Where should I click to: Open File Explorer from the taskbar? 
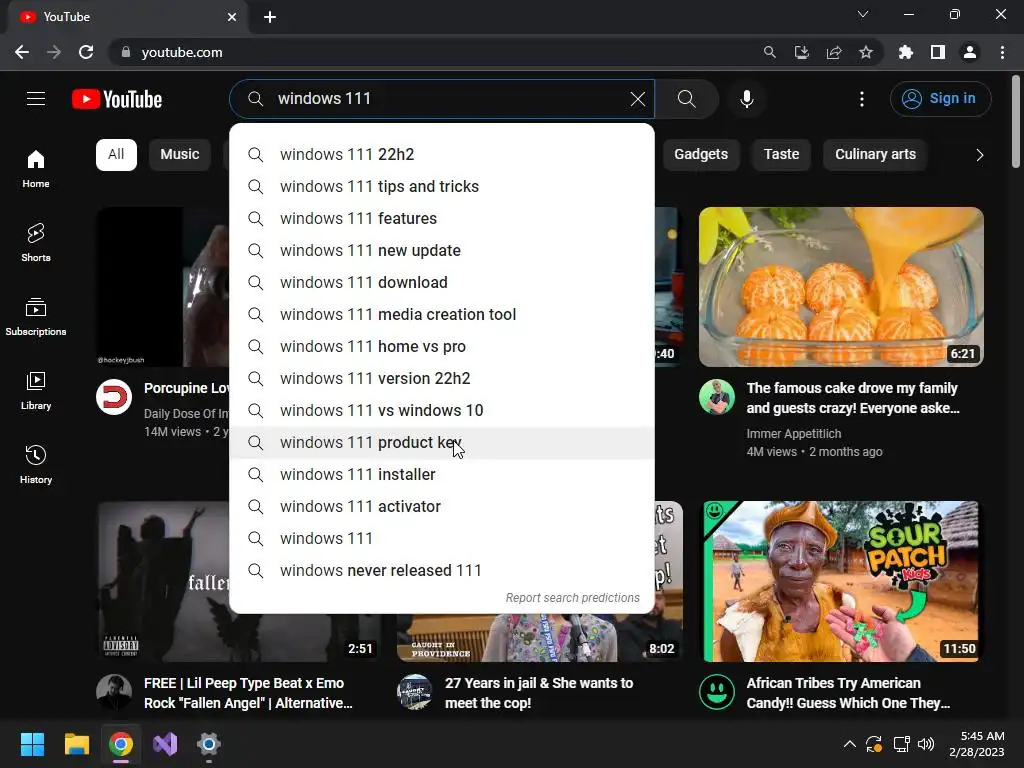click(76, 744)
